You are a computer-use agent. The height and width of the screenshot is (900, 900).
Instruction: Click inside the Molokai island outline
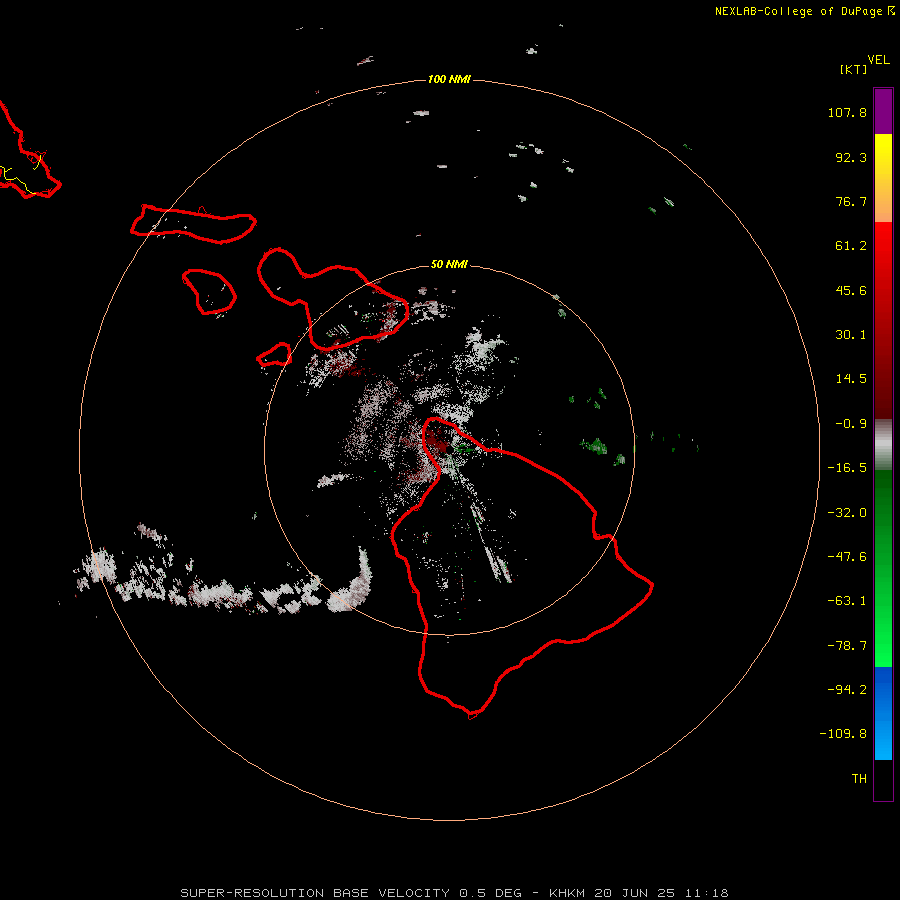coord(195,224)
